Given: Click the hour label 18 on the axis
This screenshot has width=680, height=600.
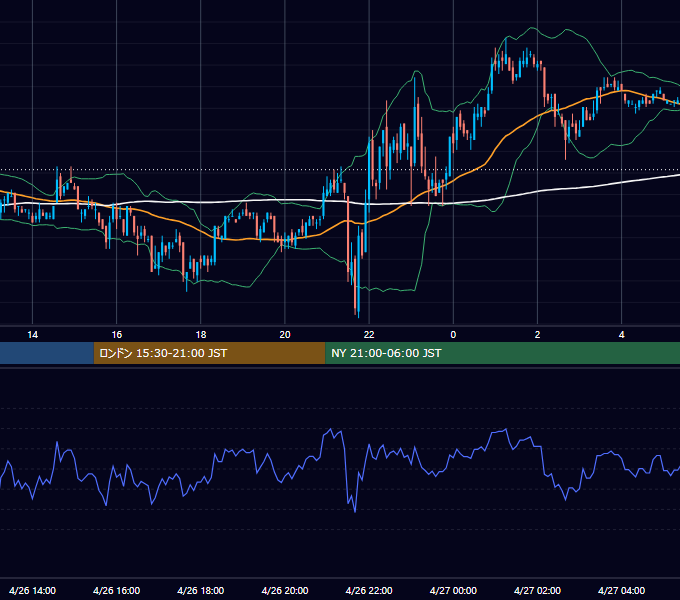Looking at the screenshot, I should (201, 335).
